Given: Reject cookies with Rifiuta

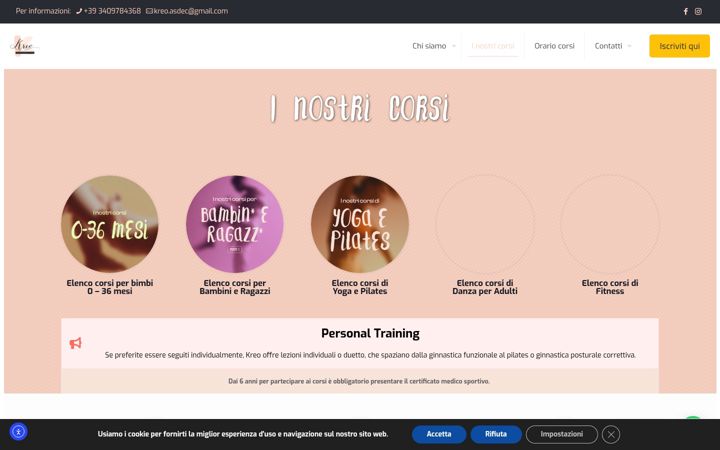Looking at the screenshot, I should (496, 434).
